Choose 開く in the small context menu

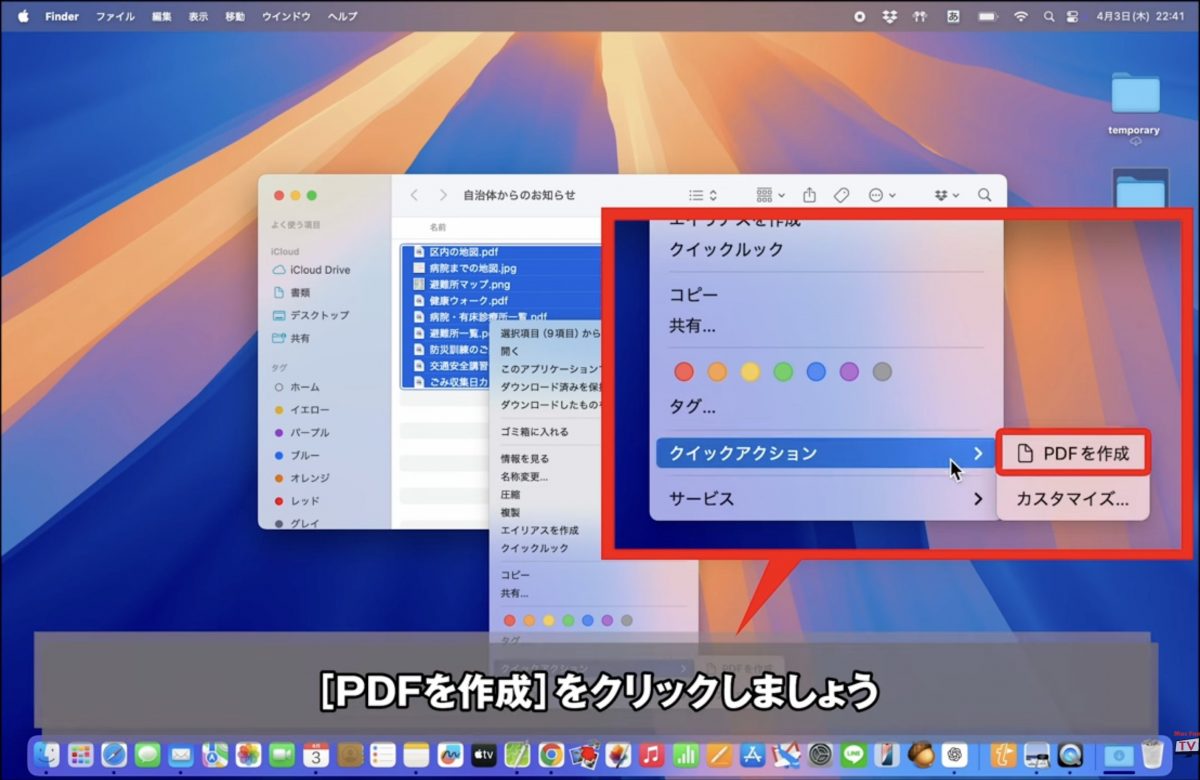tap(510, 351)
